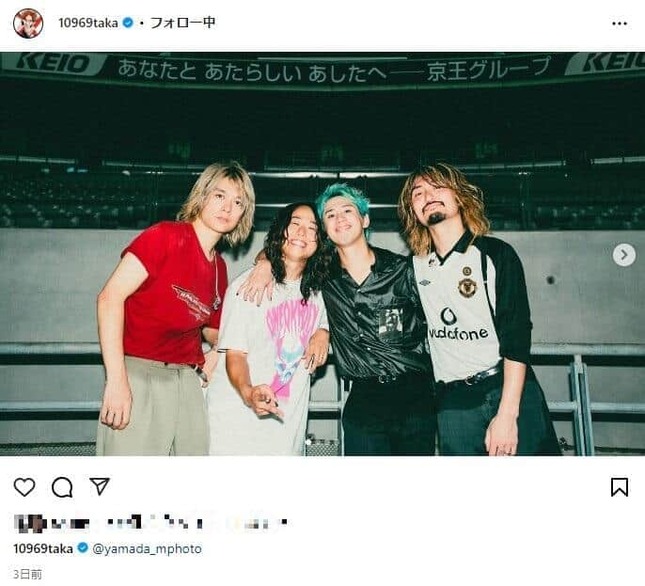Click the verified badge beside the header username

[x=127, y=23]
